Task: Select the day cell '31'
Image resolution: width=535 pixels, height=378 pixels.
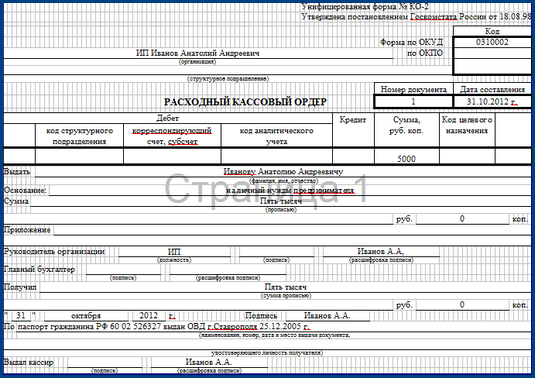Action: point(21,316)
